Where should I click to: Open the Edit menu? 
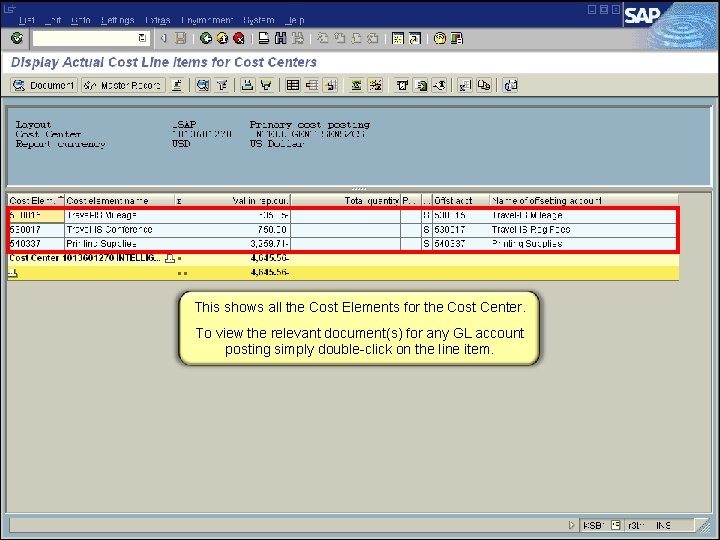(53, 20)
